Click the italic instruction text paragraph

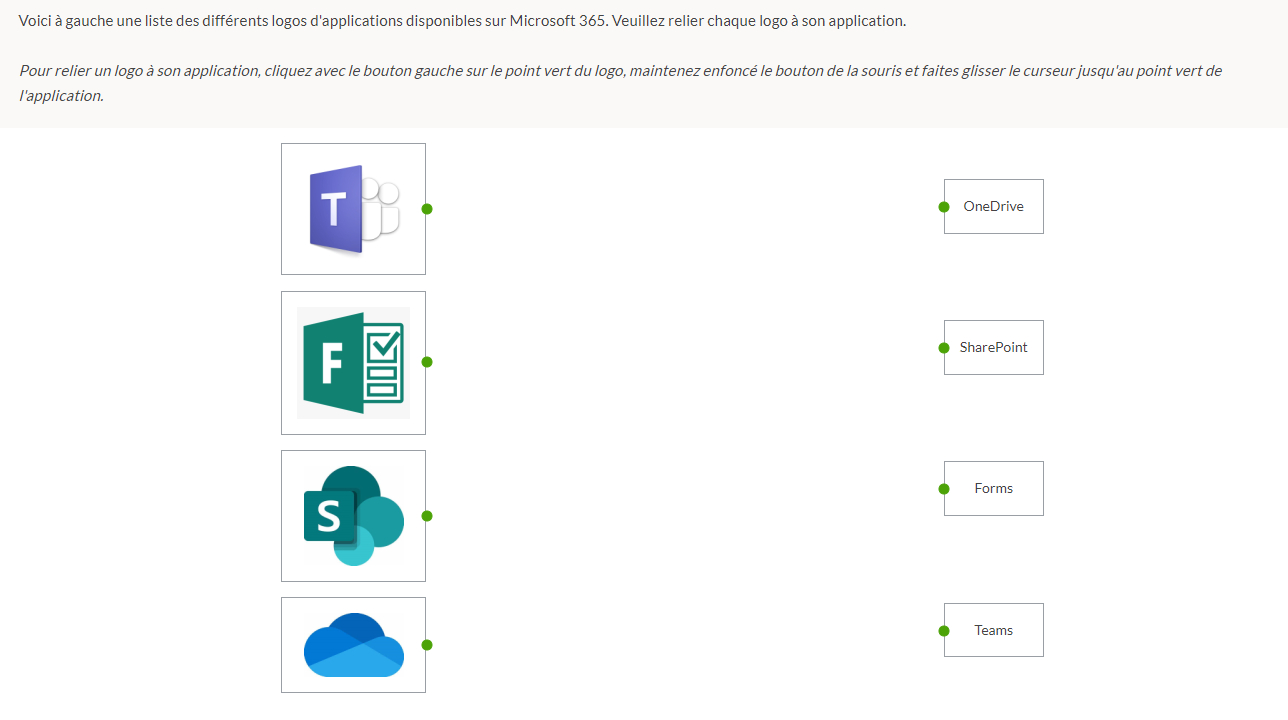pyautogui.click(x=620, y=84)
